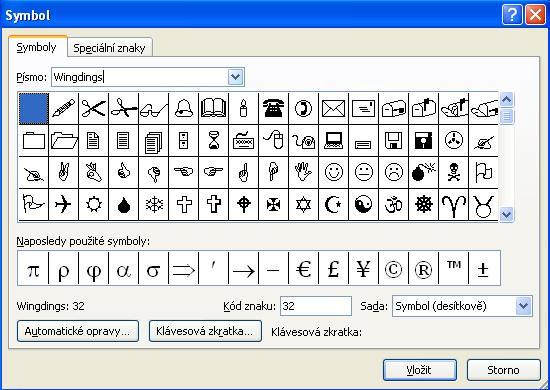This screenshot has width=550, height=390.
Task: Select the highlighted blank space symbol cell
Action: pyautogui.click(x=34, y=108)
